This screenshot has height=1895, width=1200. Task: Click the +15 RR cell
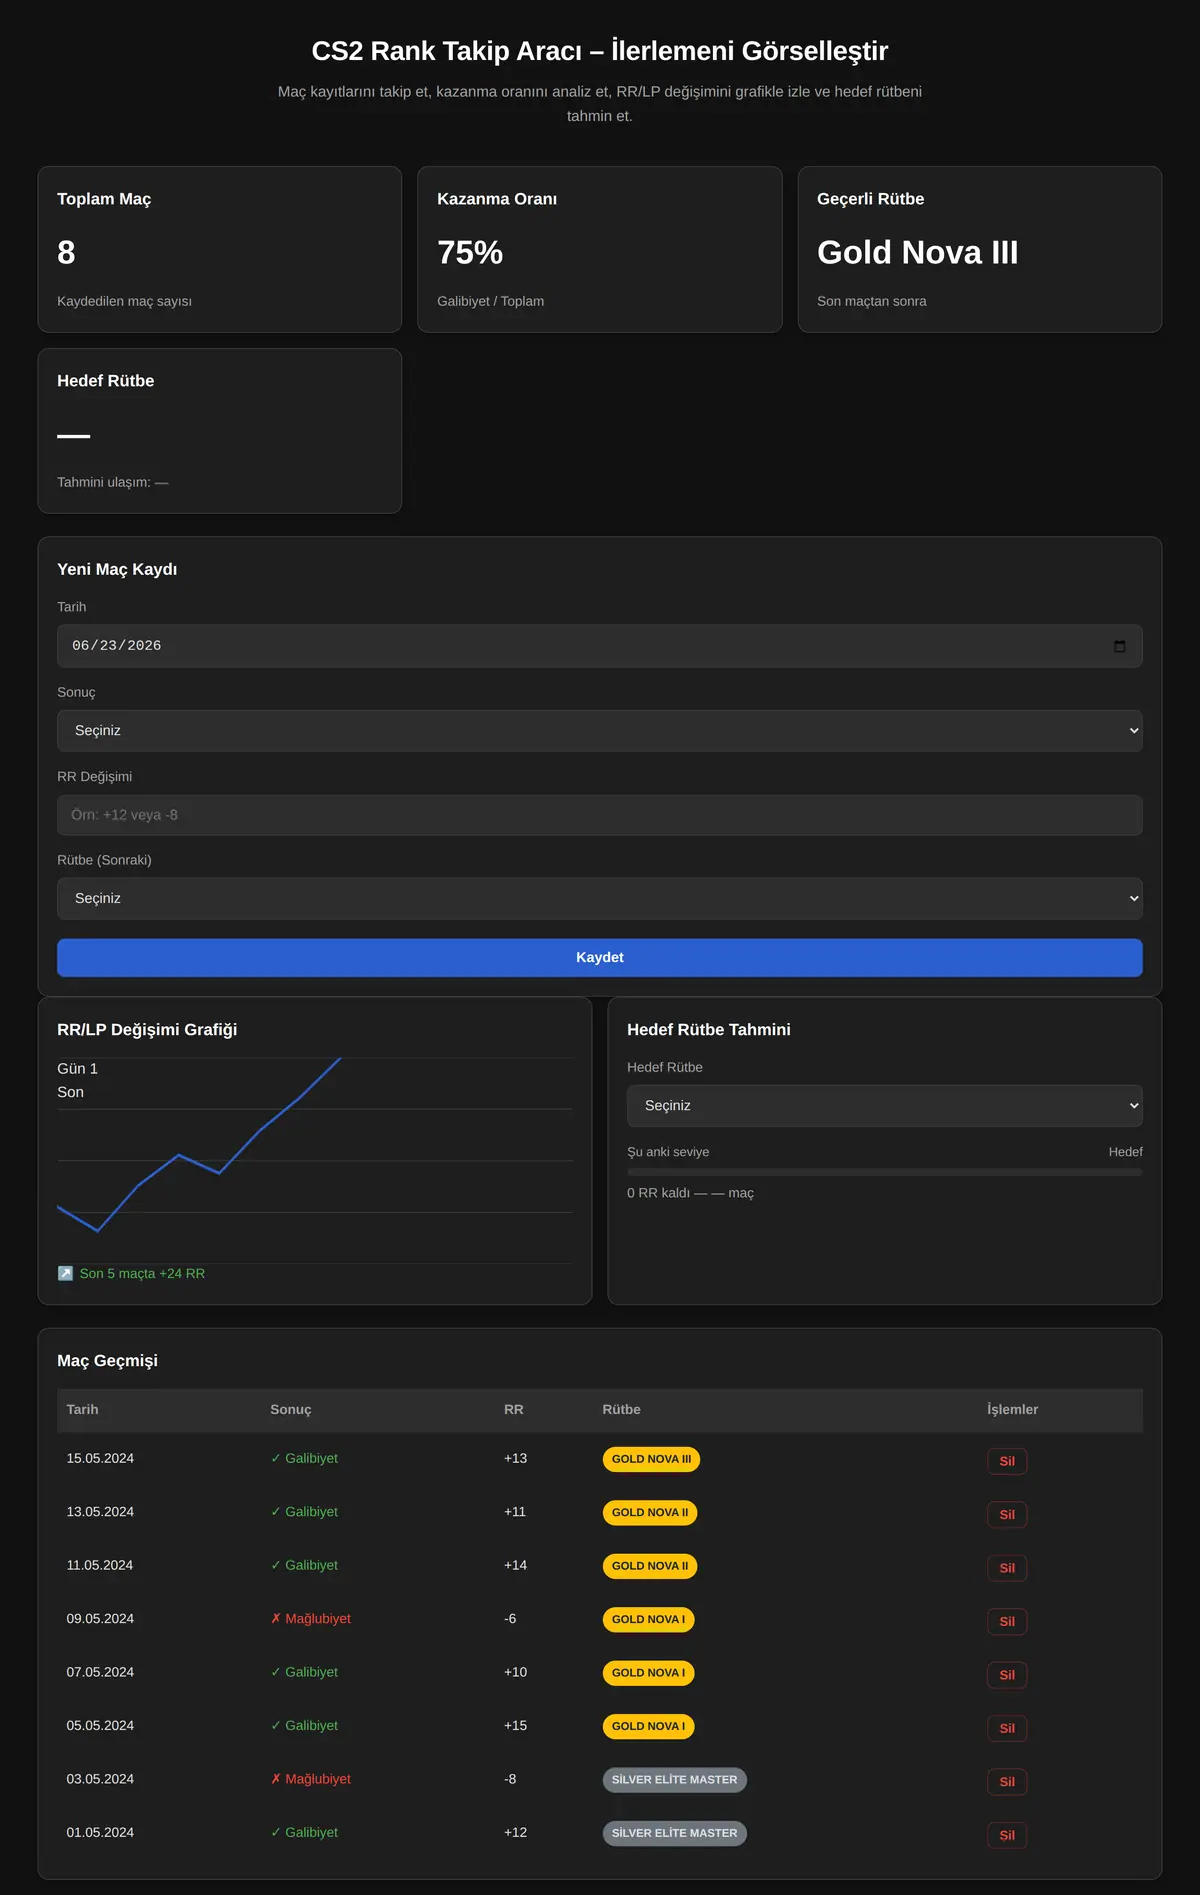(x=515, y=1726)
